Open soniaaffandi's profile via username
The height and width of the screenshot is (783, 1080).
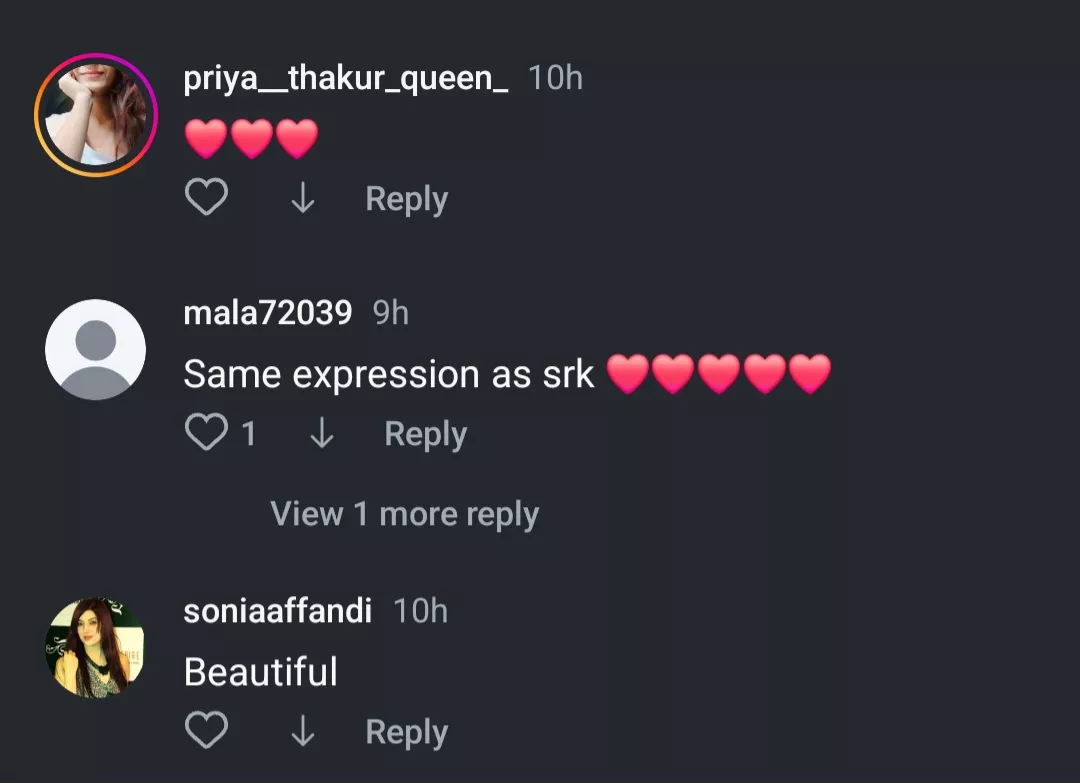pyautogui.click(x=277, y=611)
